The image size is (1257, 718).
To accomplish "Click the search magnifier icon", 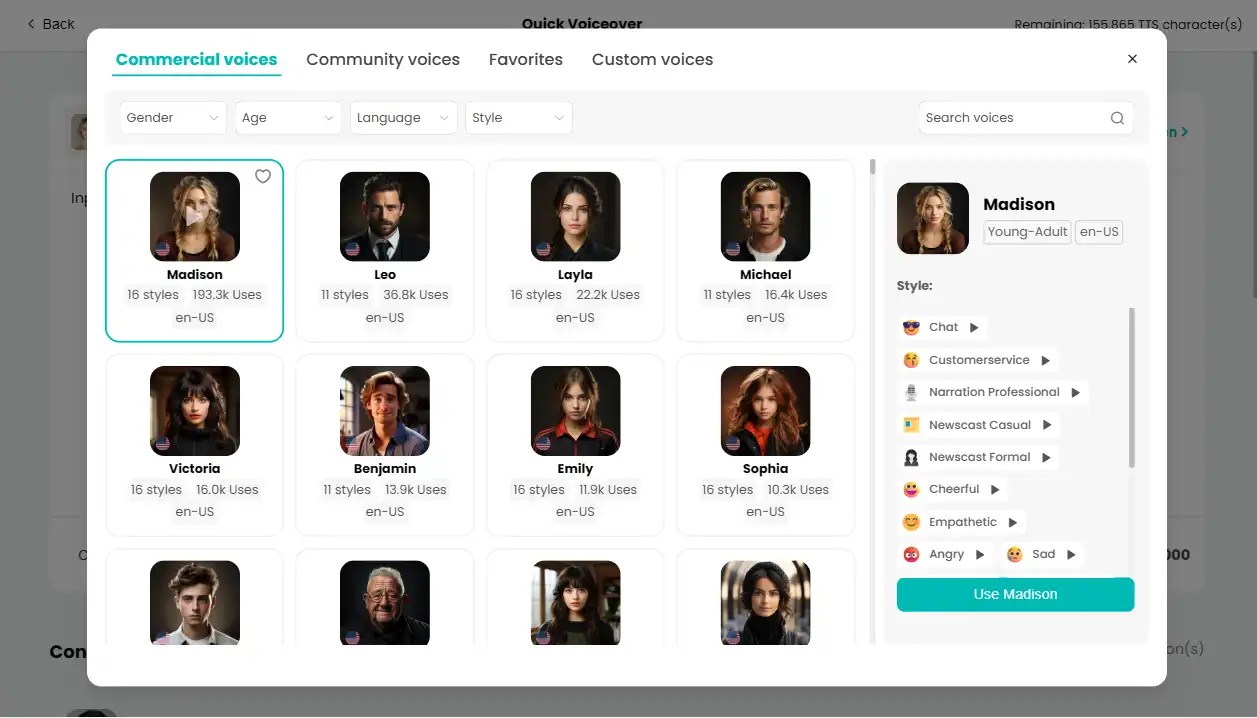I will 1117,118.
